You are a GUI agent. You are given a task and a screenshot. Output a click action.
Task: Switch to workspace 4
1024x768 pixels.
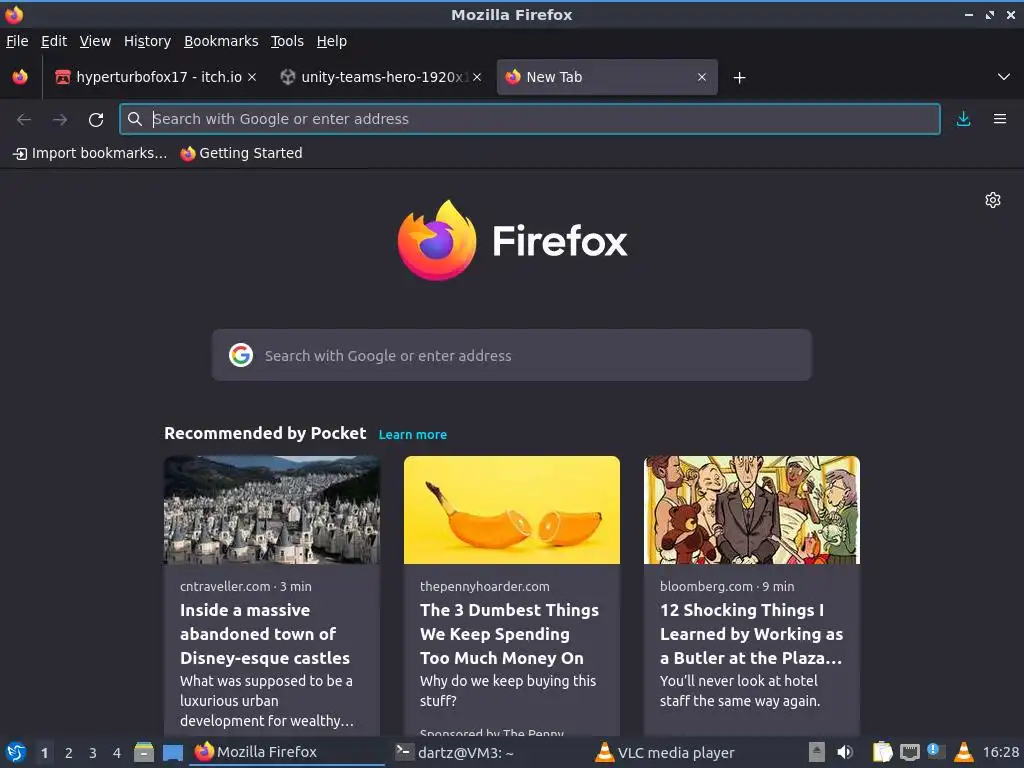click(x=117, y=753)
